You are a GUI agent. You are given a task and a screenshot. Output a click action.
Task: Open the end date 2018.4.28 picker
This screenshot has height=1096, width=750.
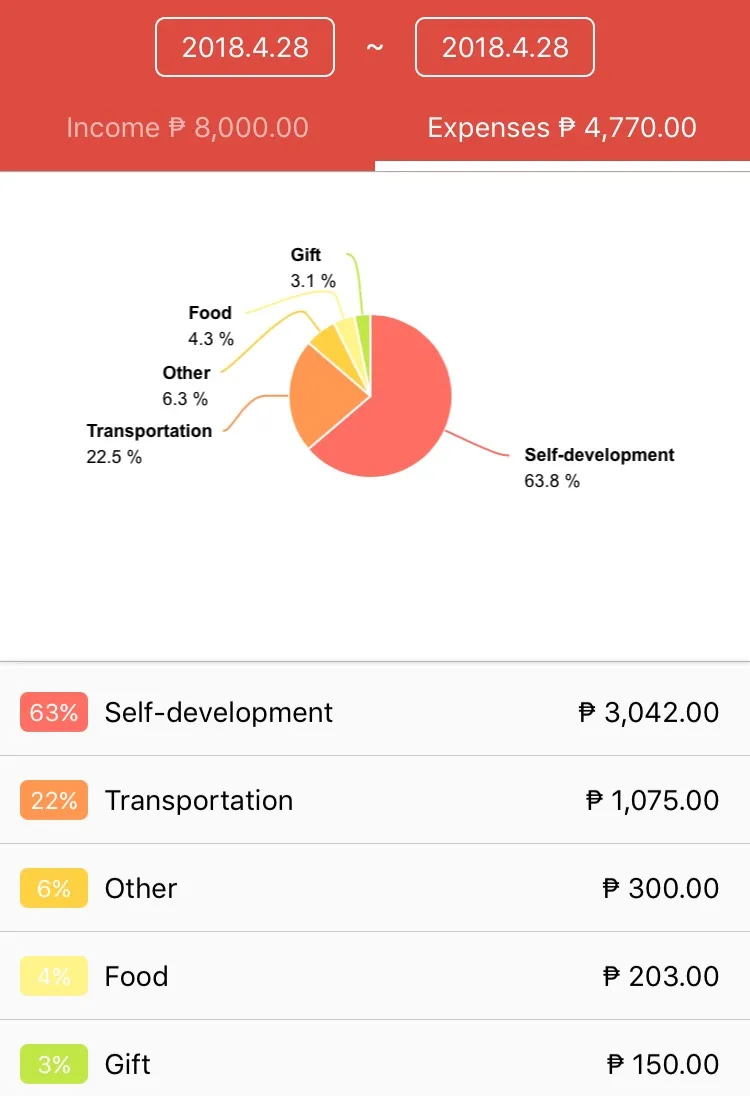(x=505, y=47)
